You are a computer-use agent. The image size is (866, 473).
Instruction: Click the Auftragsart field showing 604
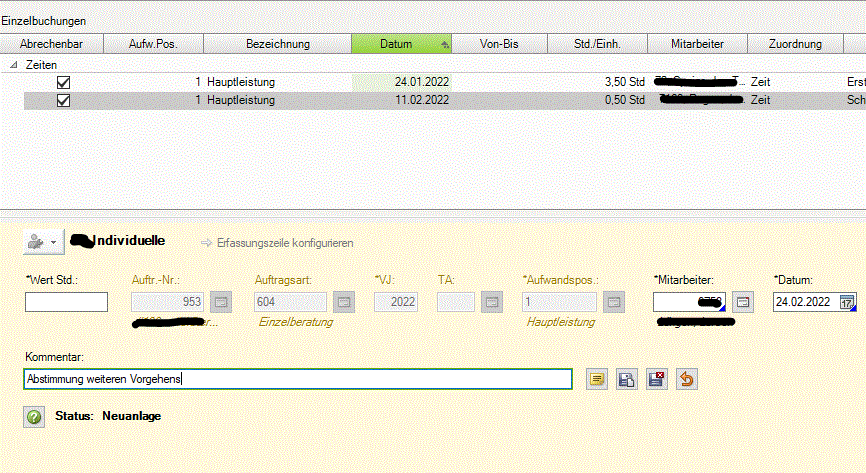(291, 302)
